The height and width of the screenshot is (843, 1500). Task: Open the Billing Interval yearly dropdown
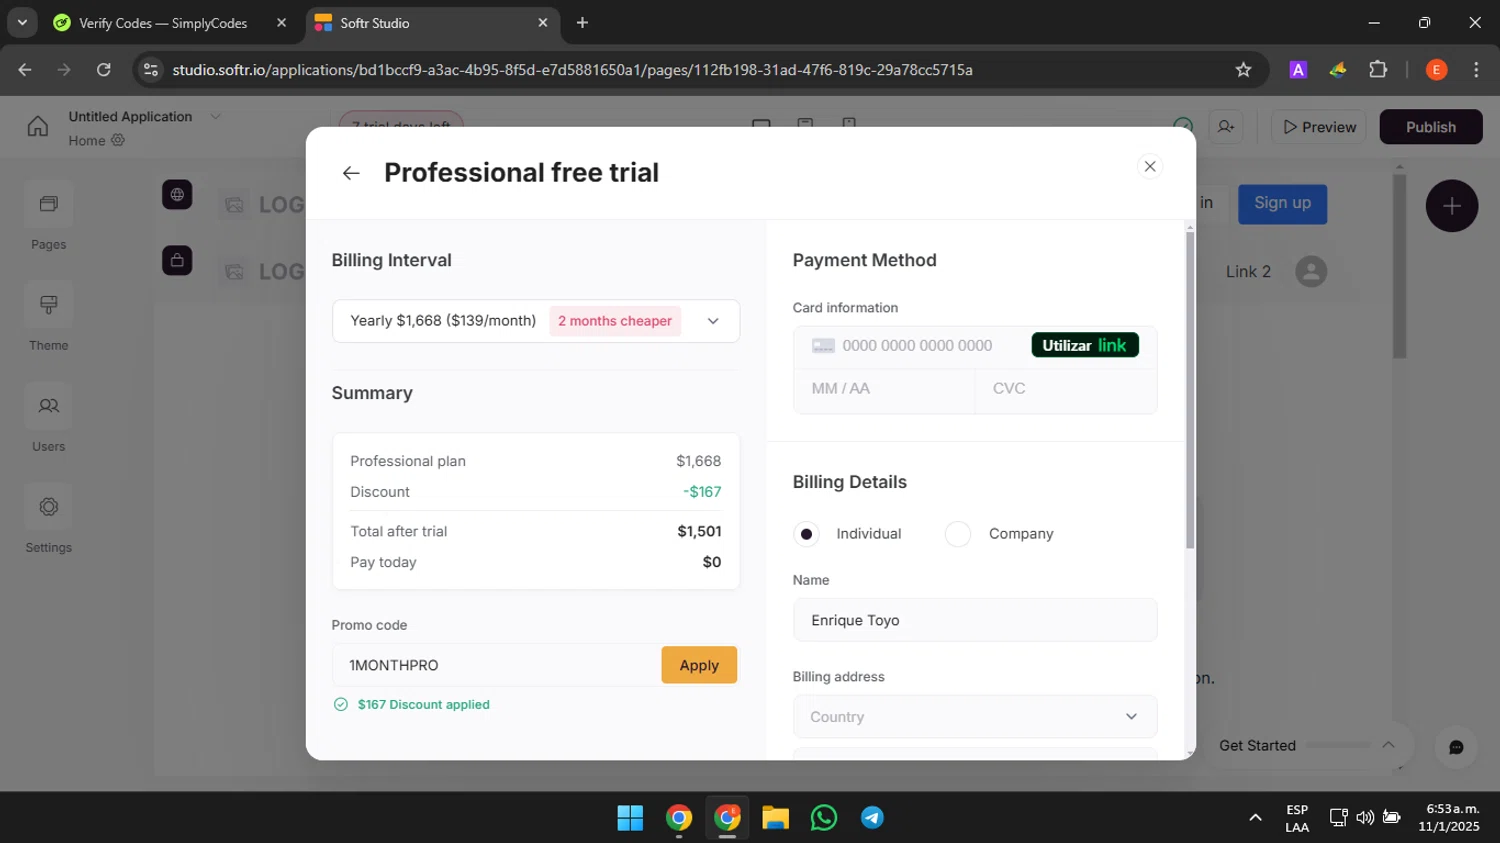536,321
